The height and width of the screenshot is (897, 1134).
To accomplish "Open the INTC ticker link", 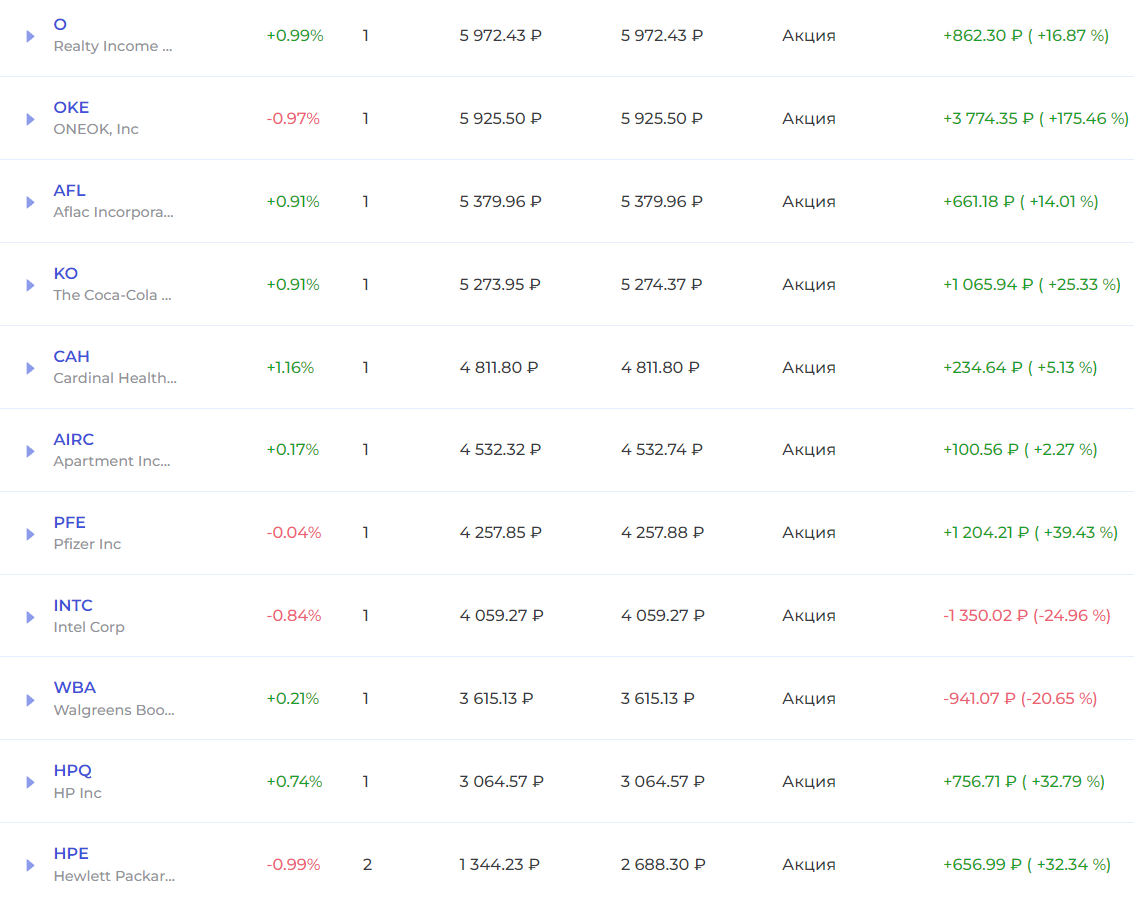I will click(73, 605).
